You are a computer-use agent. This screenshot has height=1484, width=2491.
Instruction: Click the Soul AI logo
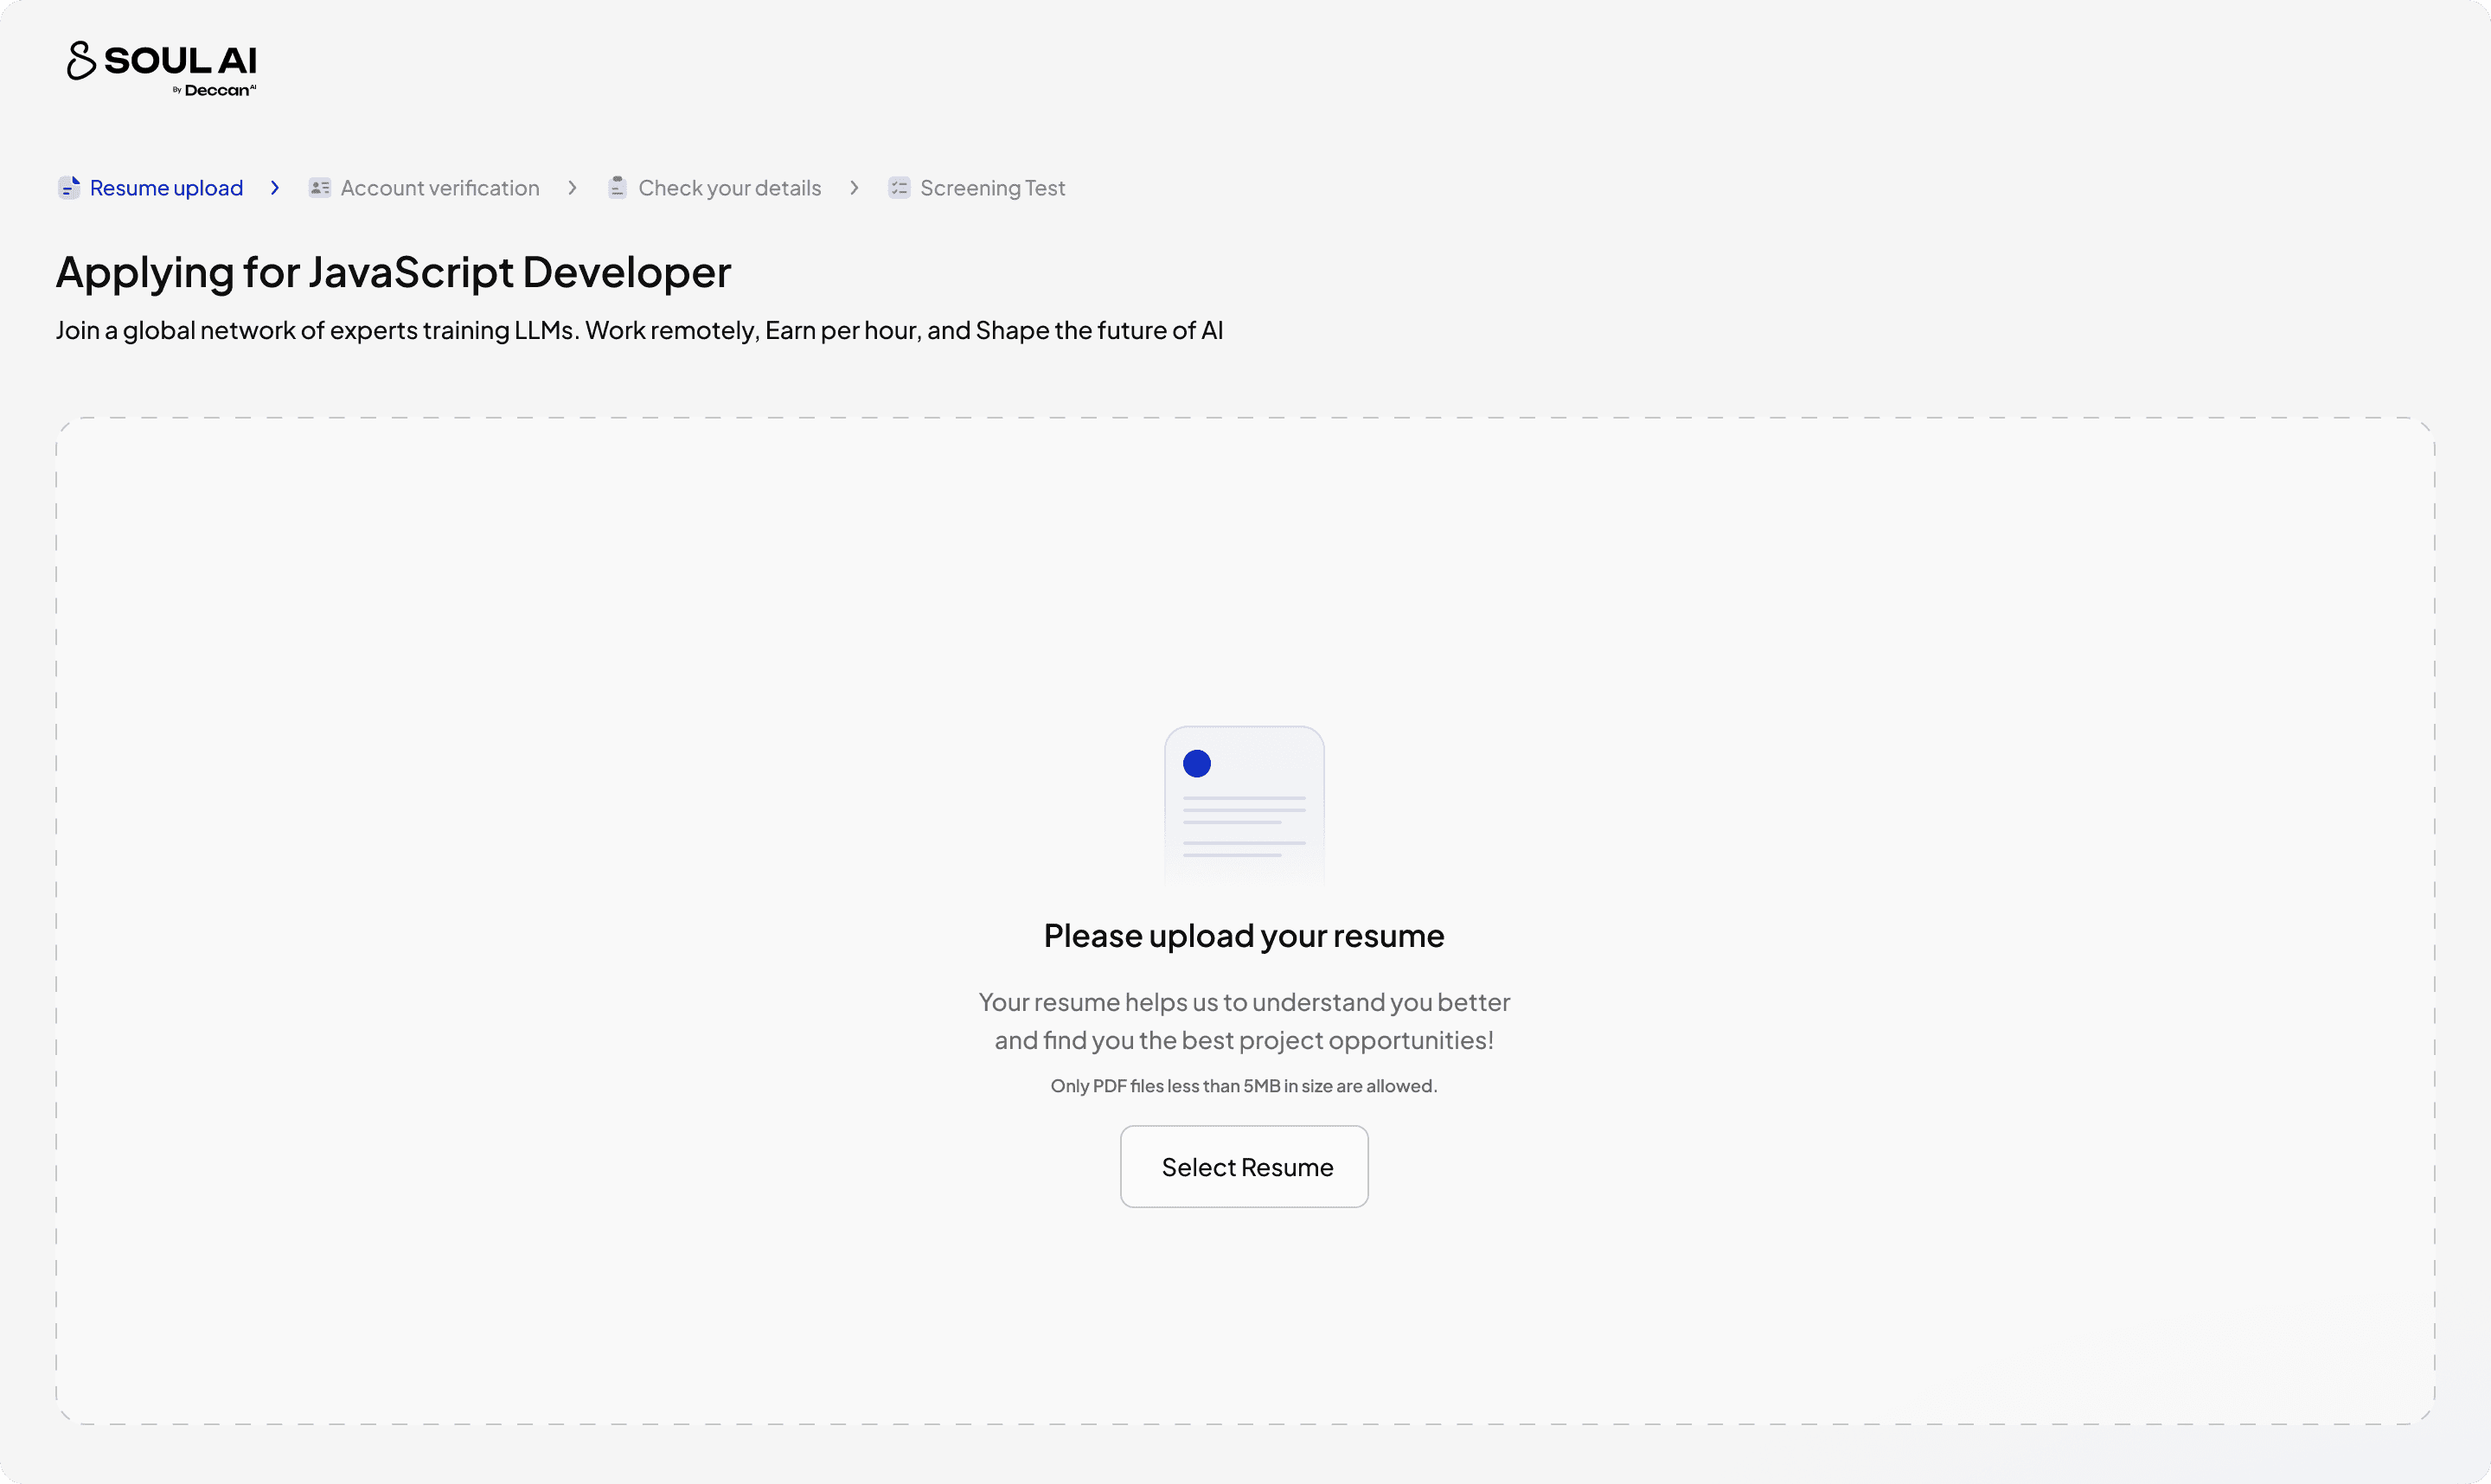pyautogui.click(x=161, y=62)
